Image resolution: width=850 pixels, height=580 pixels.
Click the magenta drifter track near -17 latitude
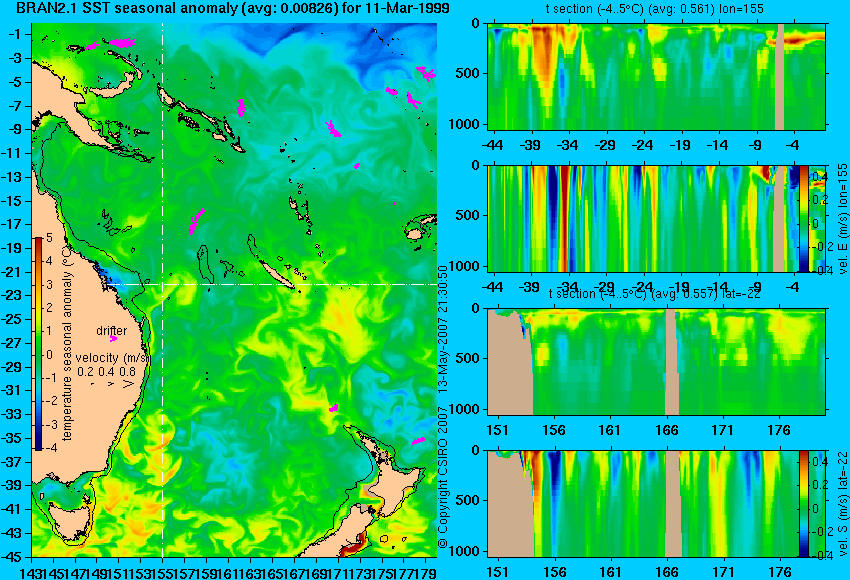(x=196, y=221)
